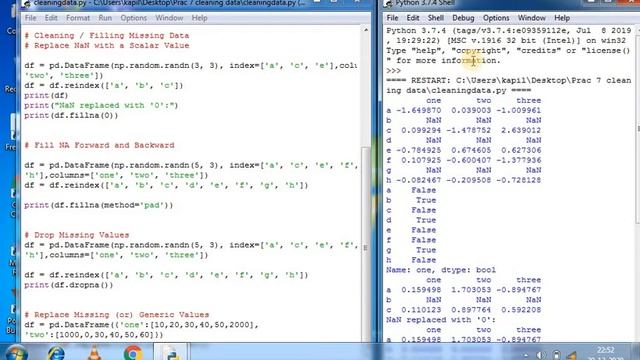Image resolution: width=640 pixels, height=360 pixels.
Task: Click Shell row 'c 0.110123 0.897764'
Action: tap(464, 310)
